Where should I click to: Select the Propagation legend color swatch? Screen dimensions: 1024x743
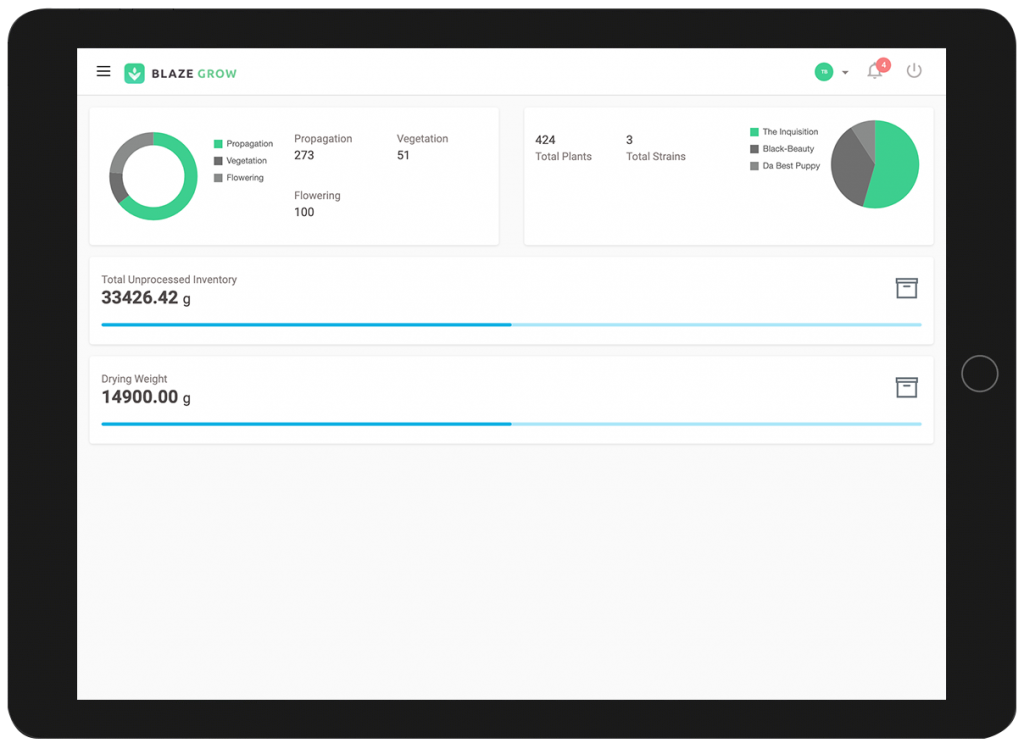[218, 144]
